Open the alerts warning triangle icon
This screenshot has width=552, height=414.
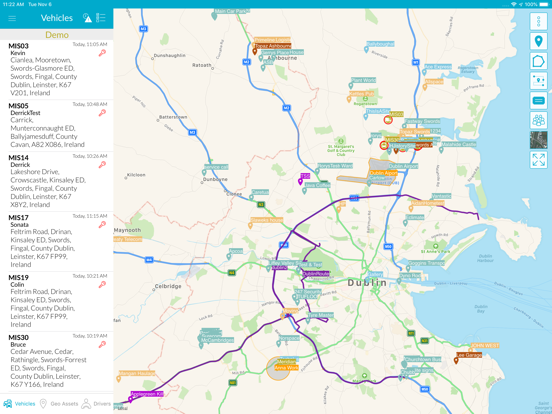tap(87, 18)
